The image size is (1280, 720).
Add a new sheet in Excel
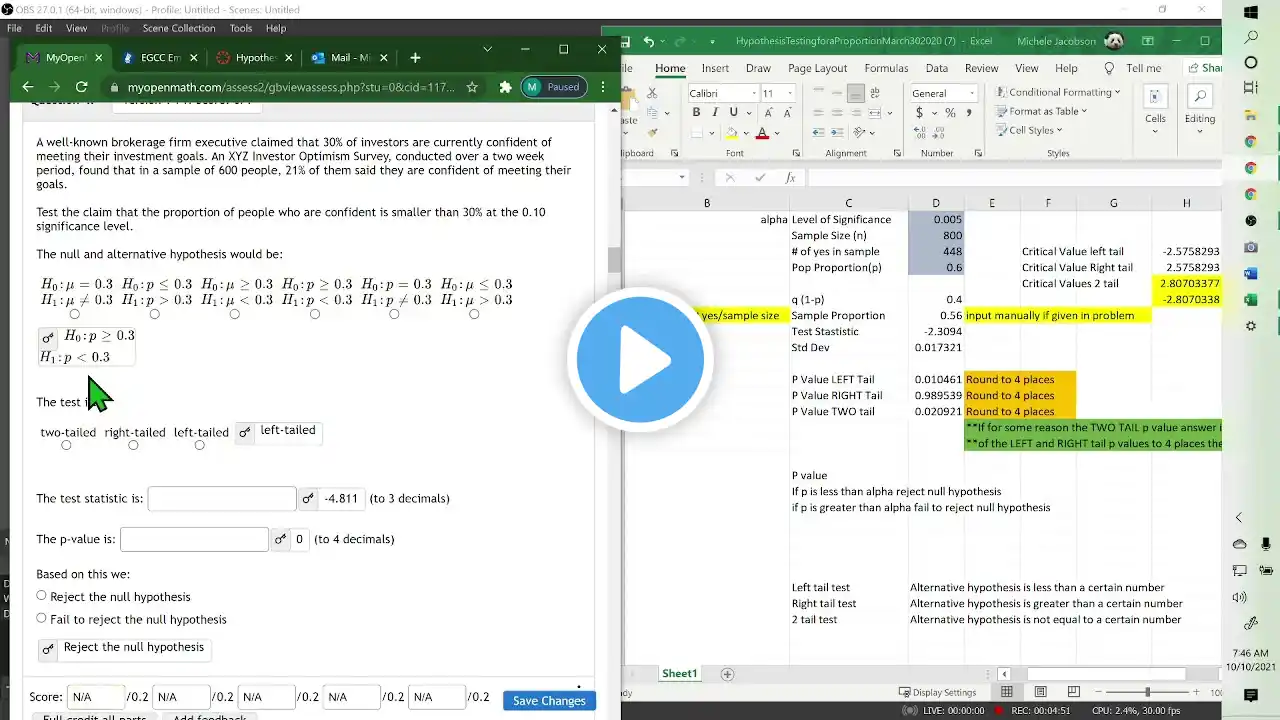point(727,674)
